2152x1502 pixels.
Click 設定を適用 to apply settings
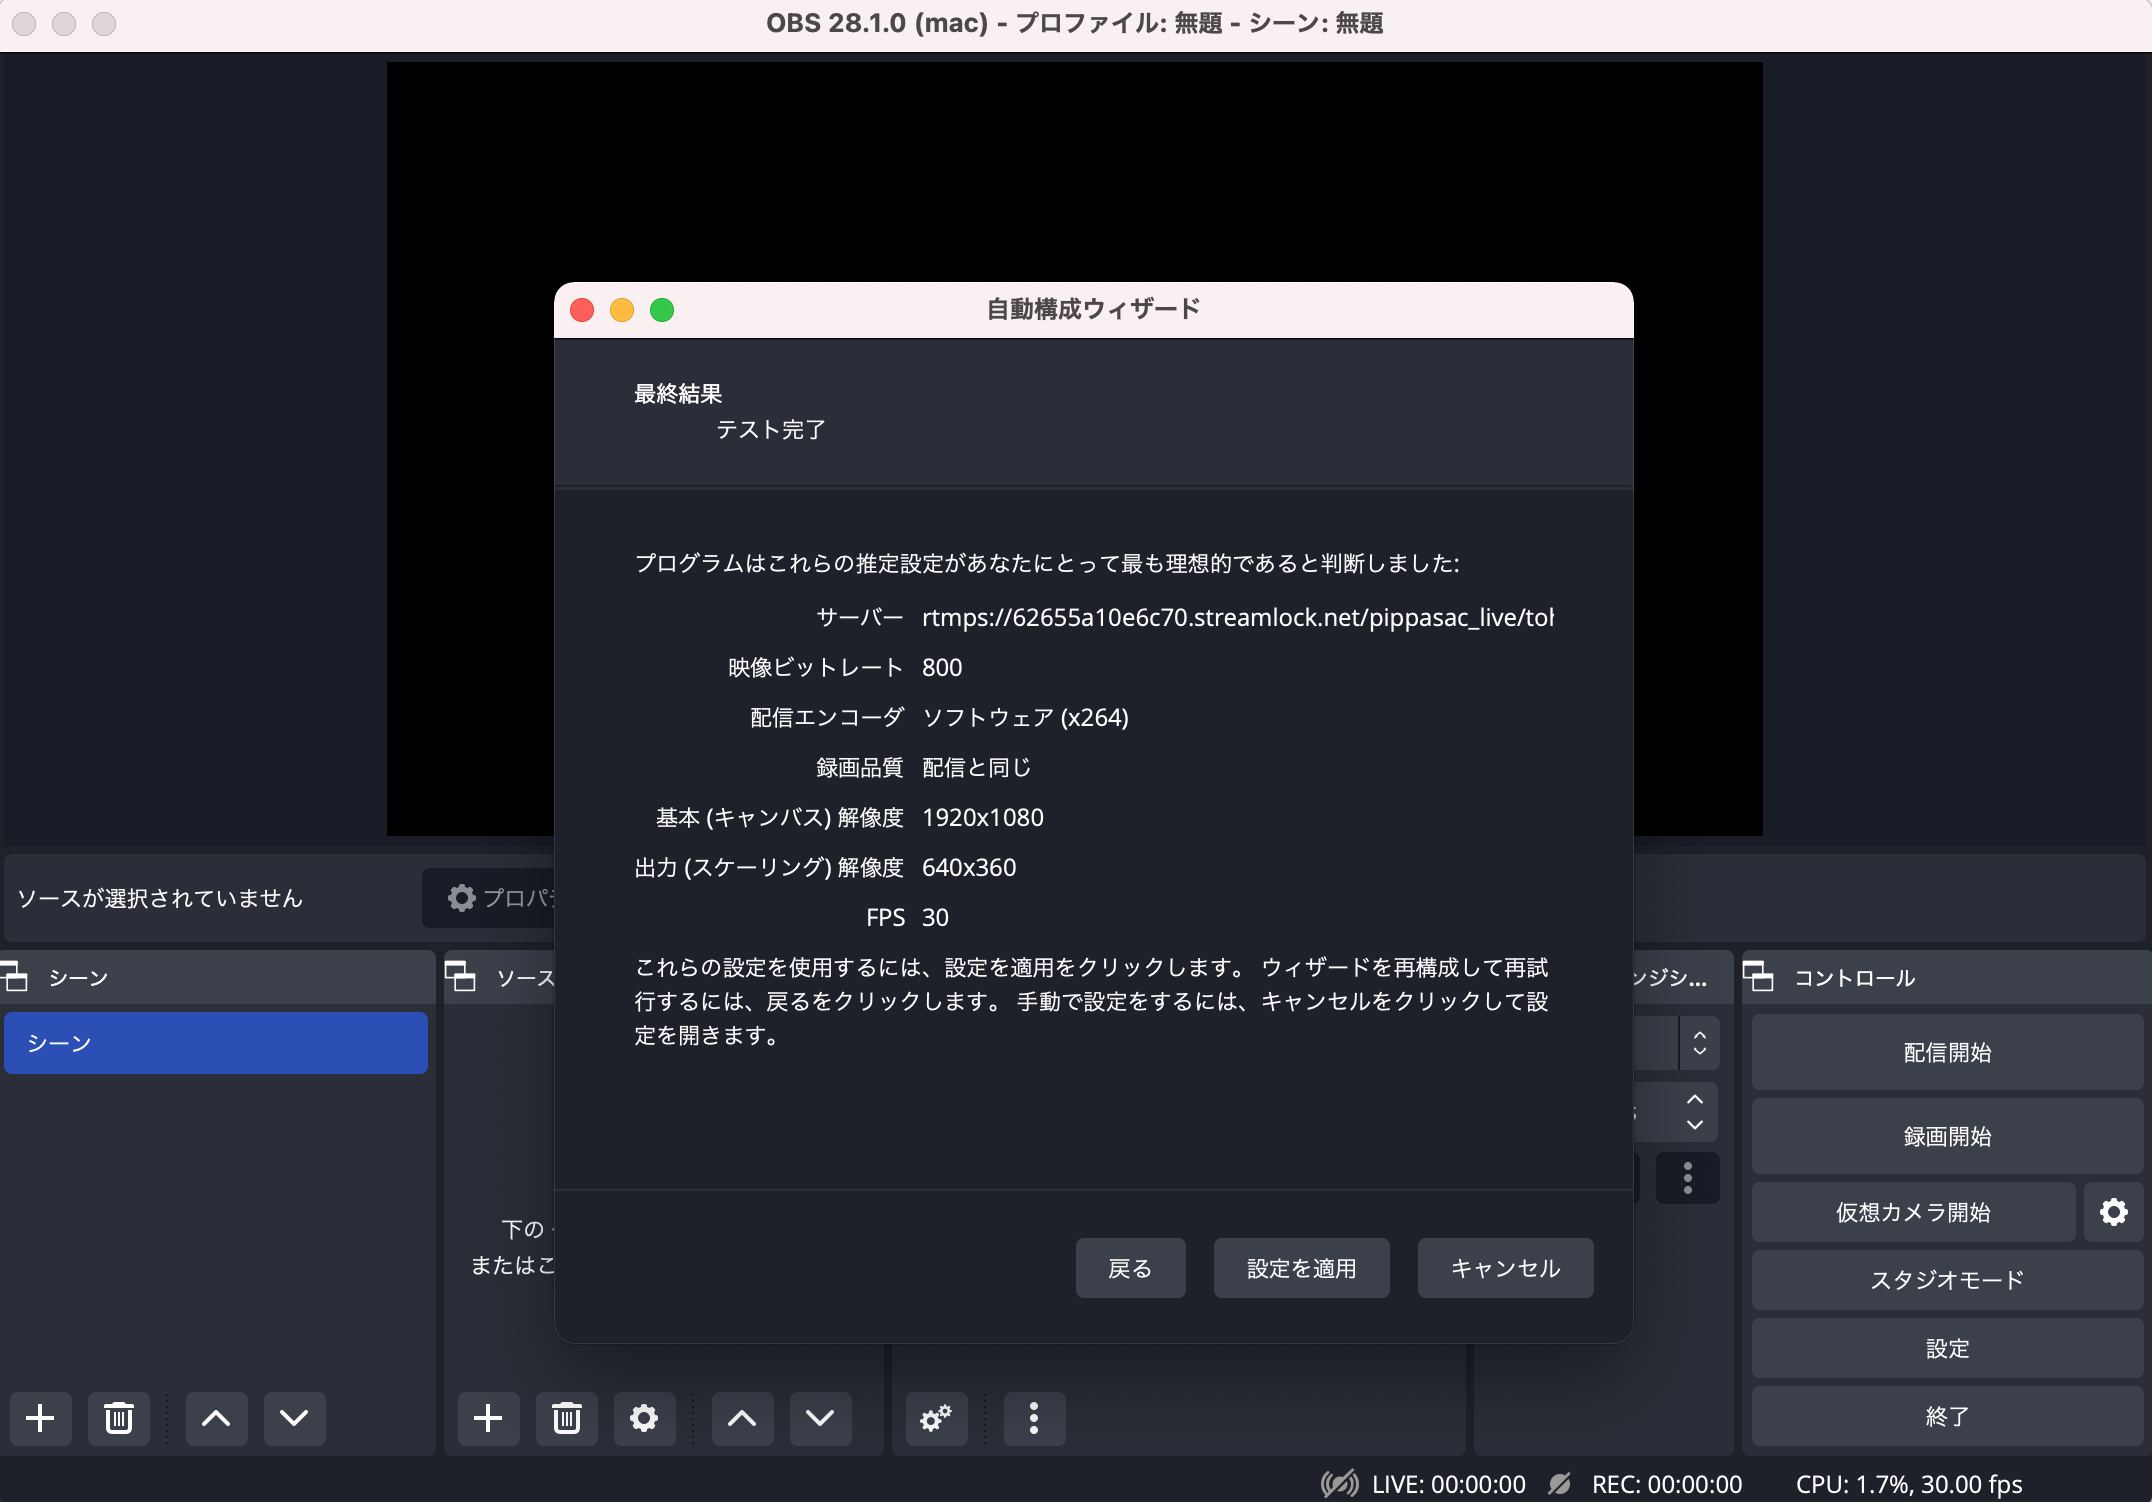coord(1301,1268)
